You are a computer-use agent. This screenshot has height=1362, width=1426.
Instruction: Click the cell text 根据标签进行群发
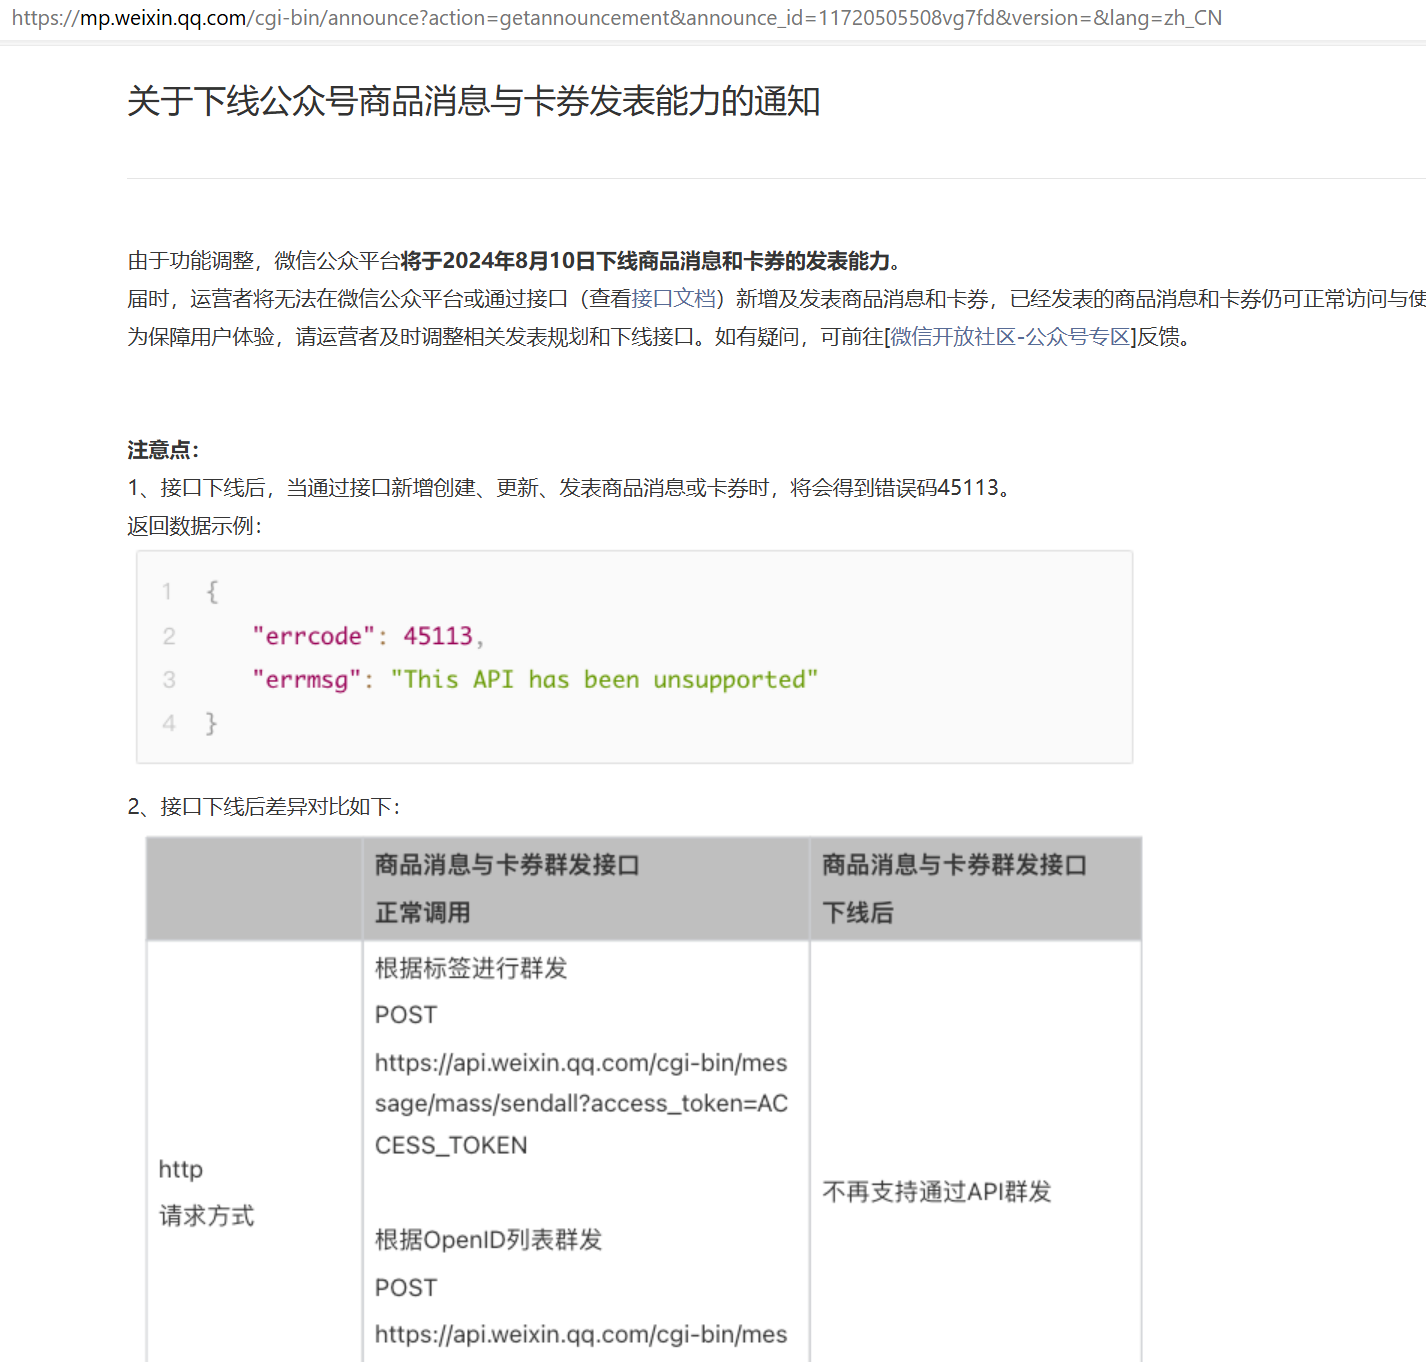coord(471,968)
